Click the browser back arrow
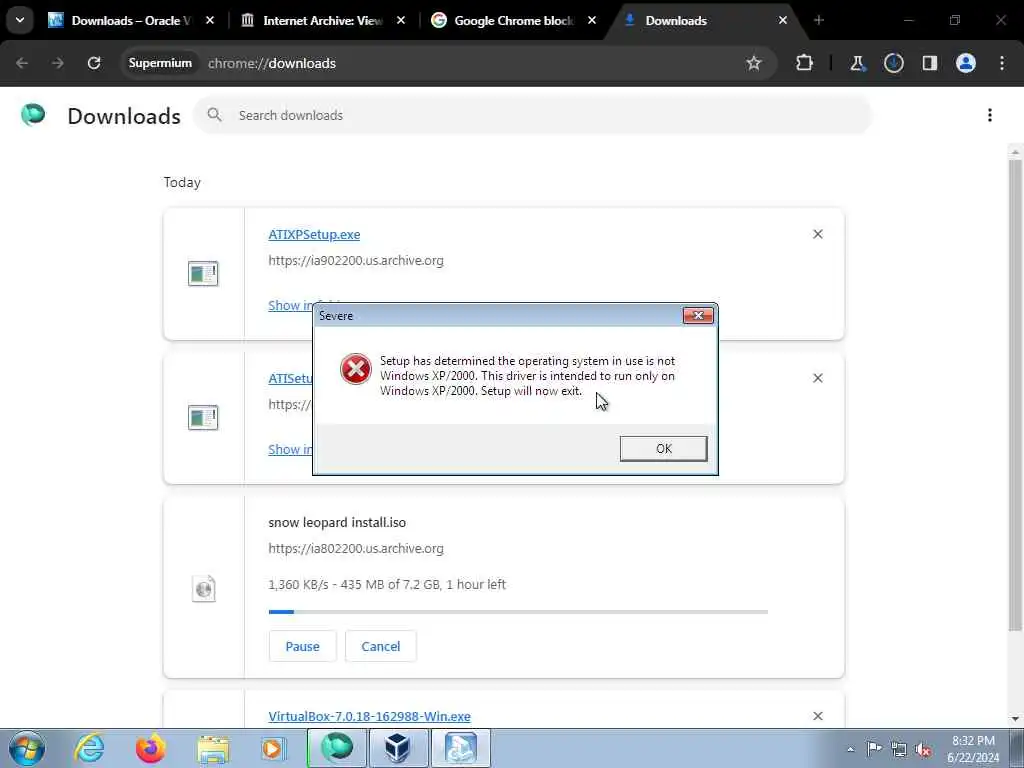Screen dimensions: 1024x768 (x=22, y=63)
